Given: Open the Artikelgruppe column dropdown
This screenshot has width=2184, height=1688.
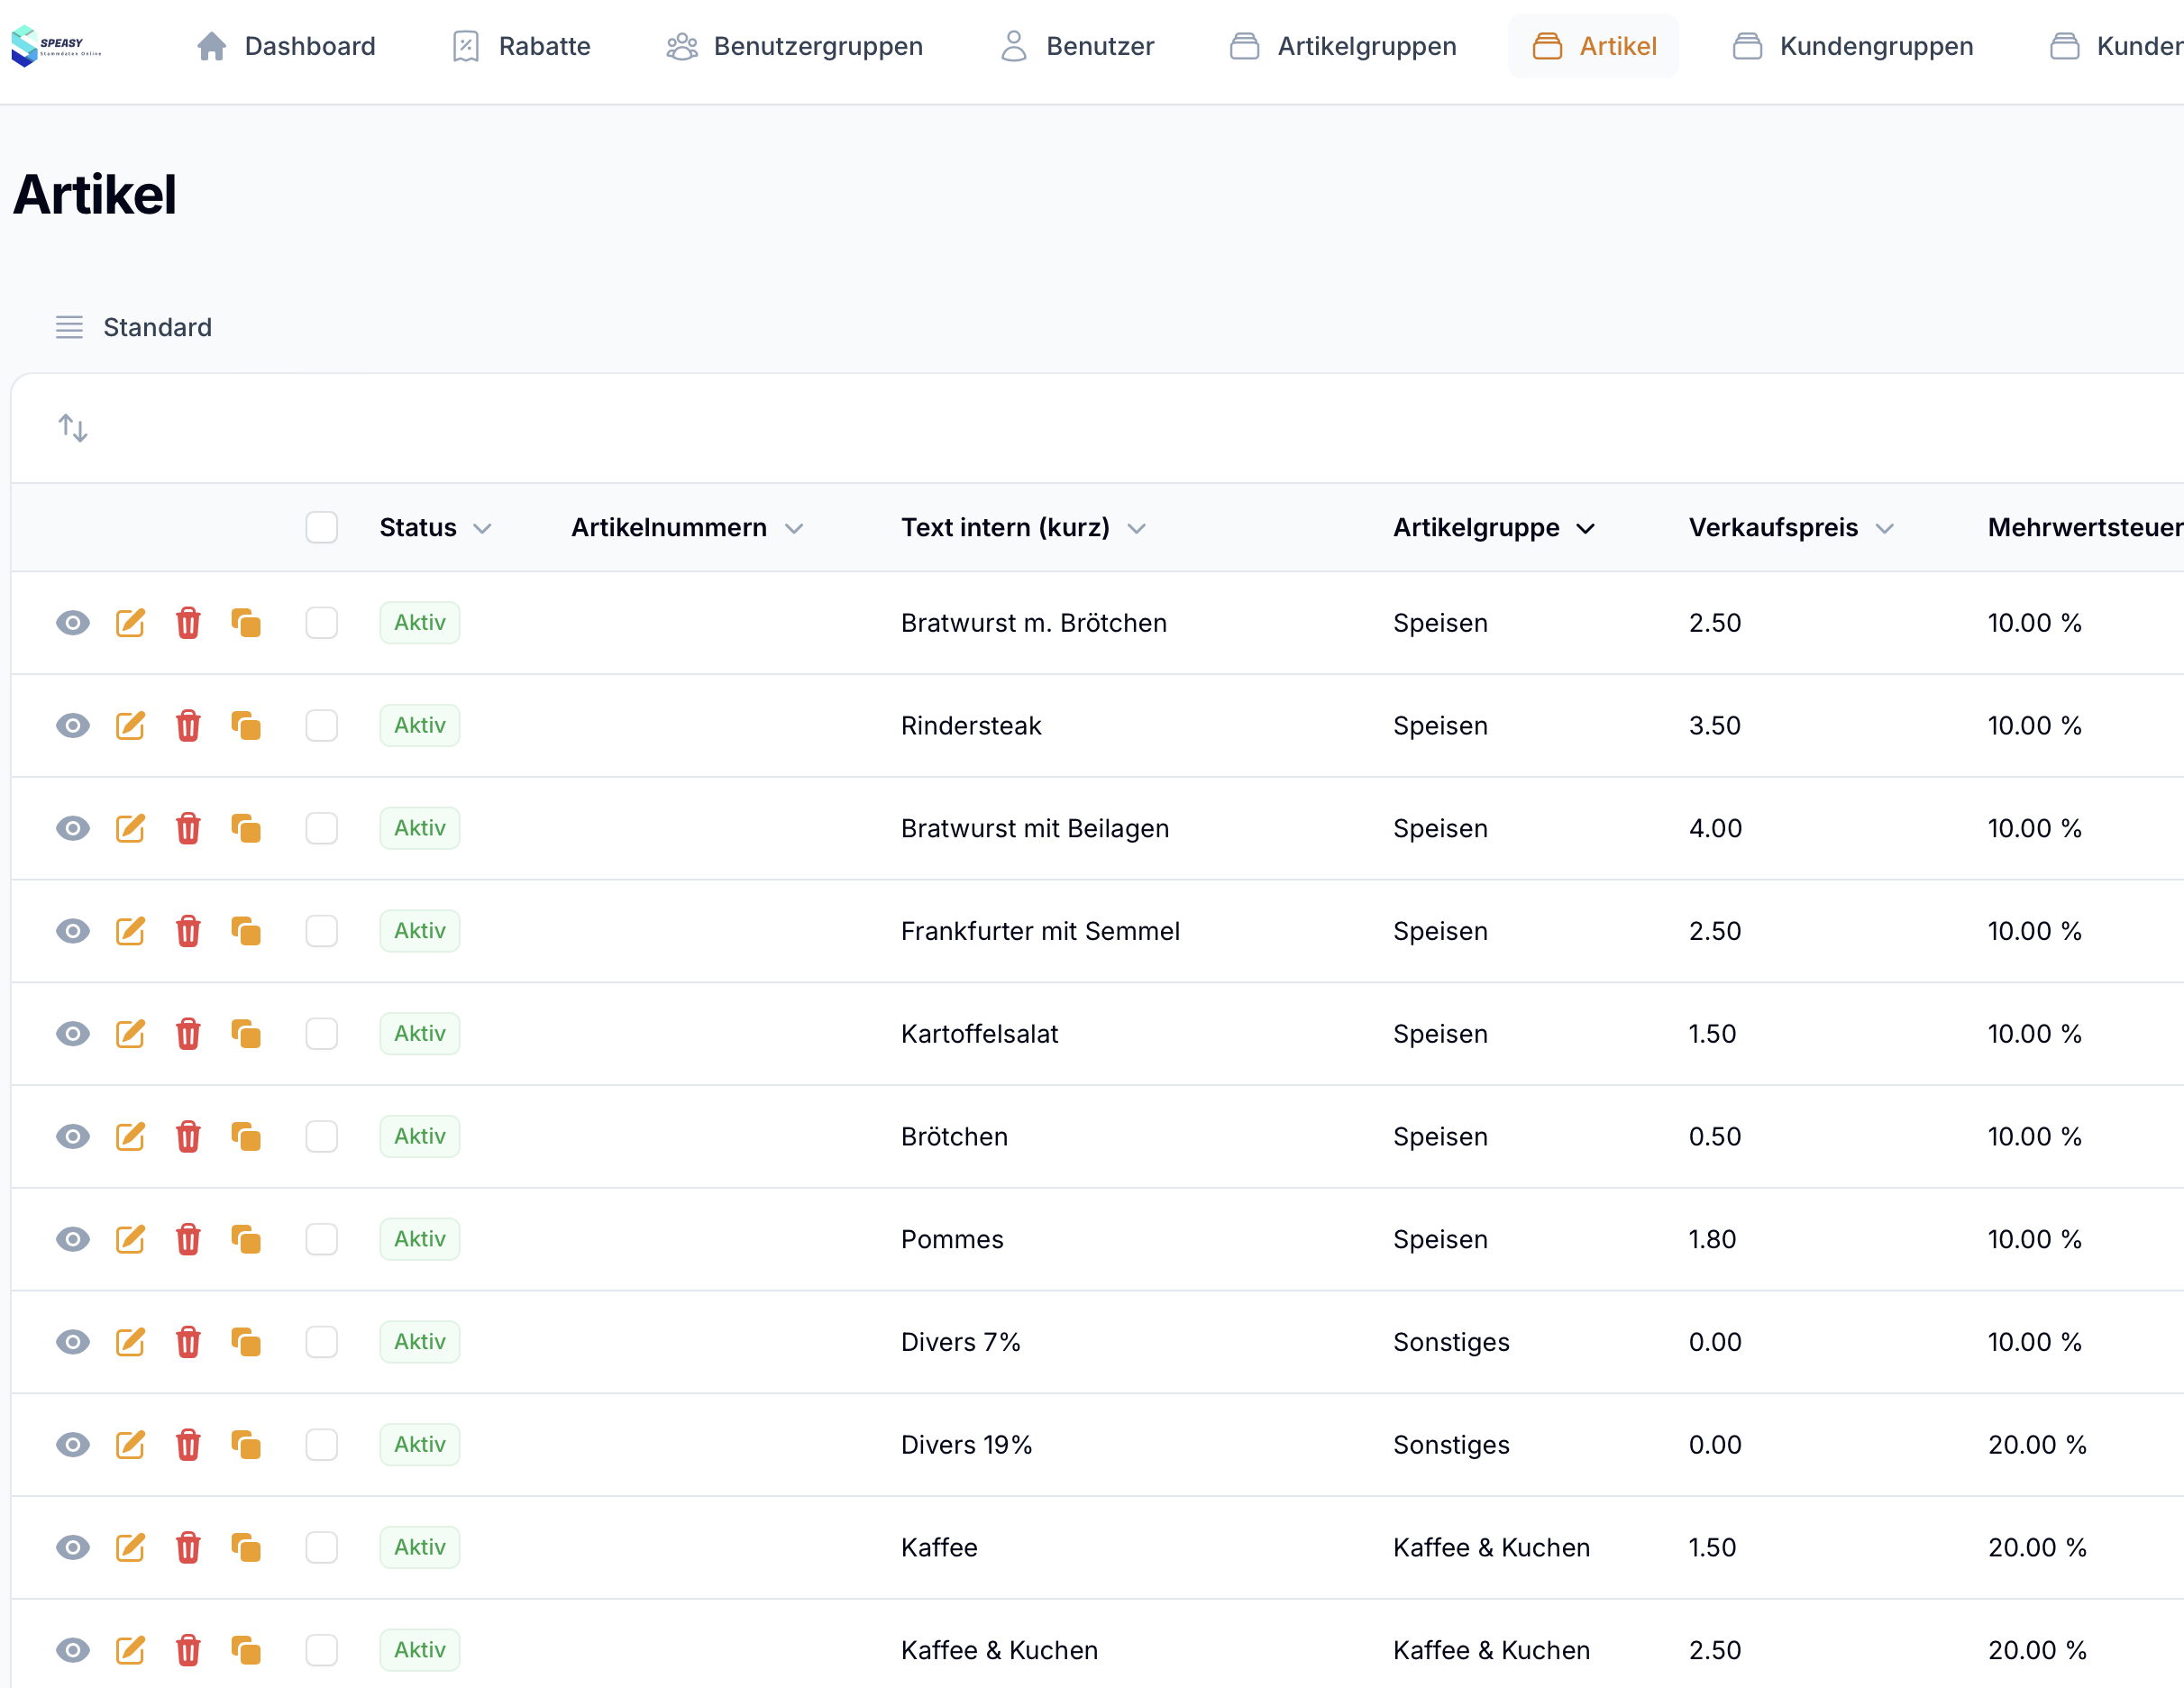Looking at the screenshot, I should (1585, 528).
